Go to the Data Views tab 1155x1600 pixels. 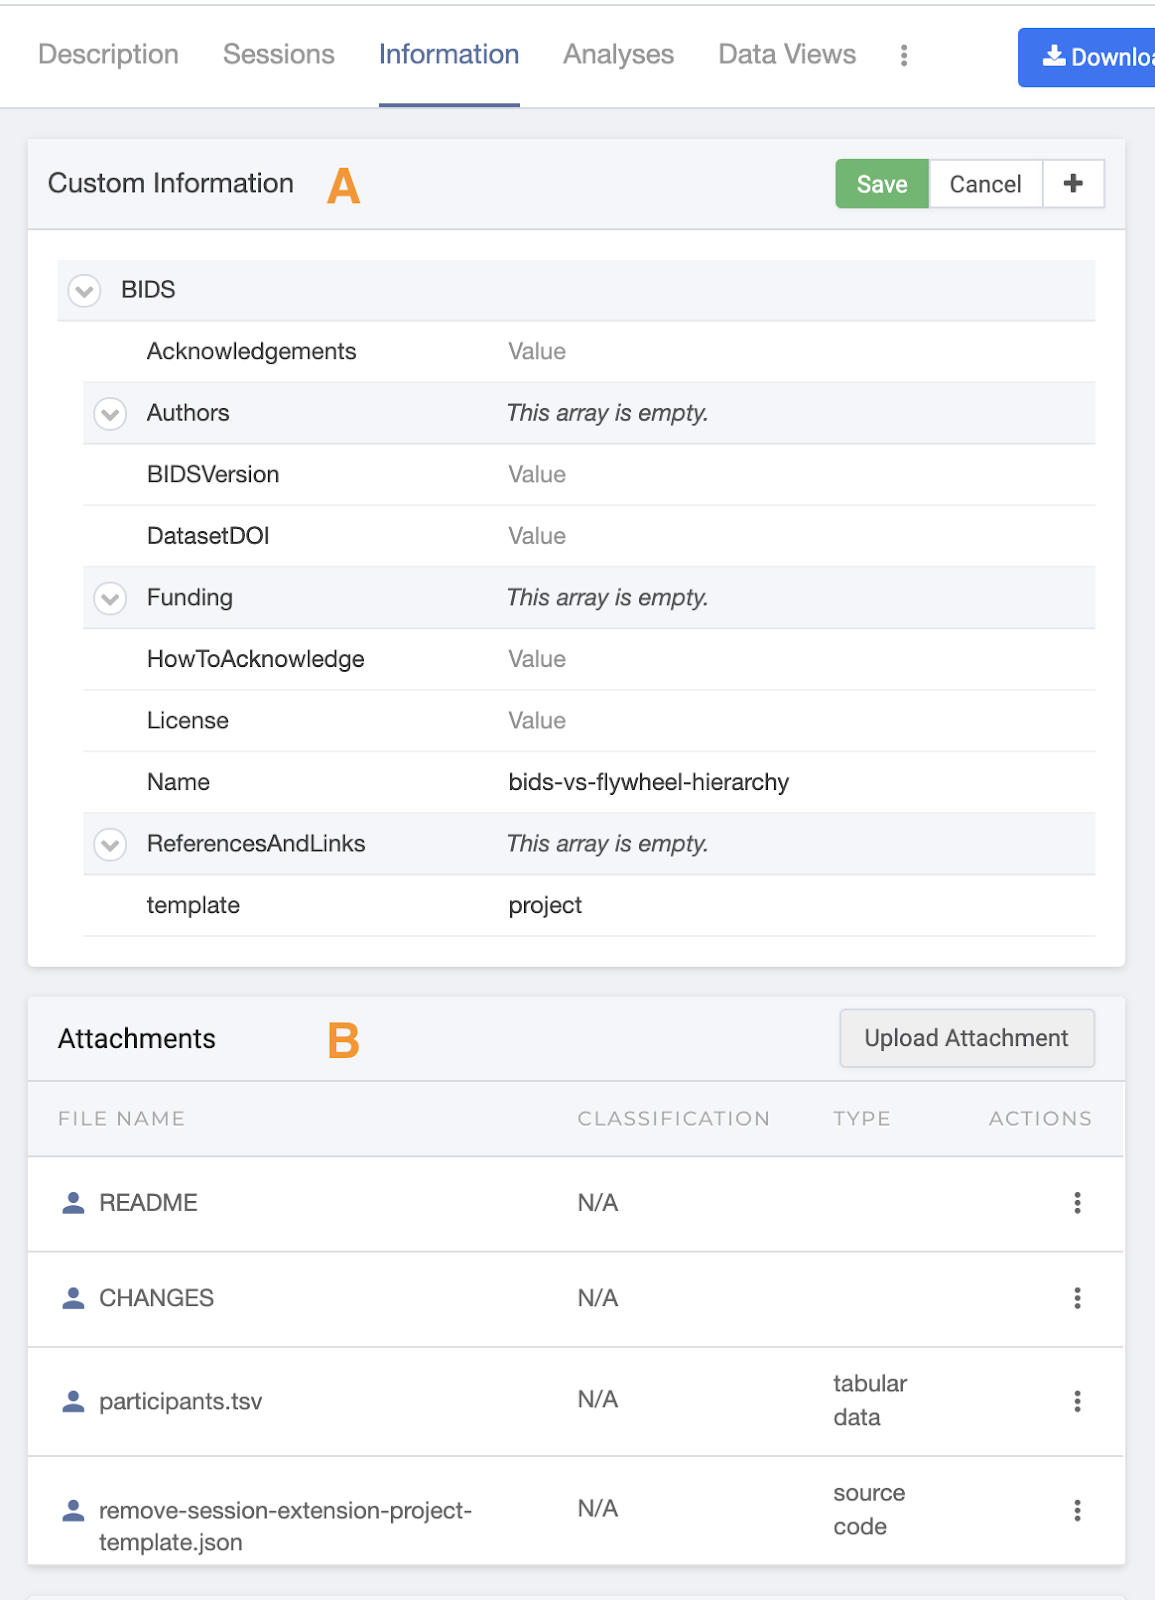(787, 54)
